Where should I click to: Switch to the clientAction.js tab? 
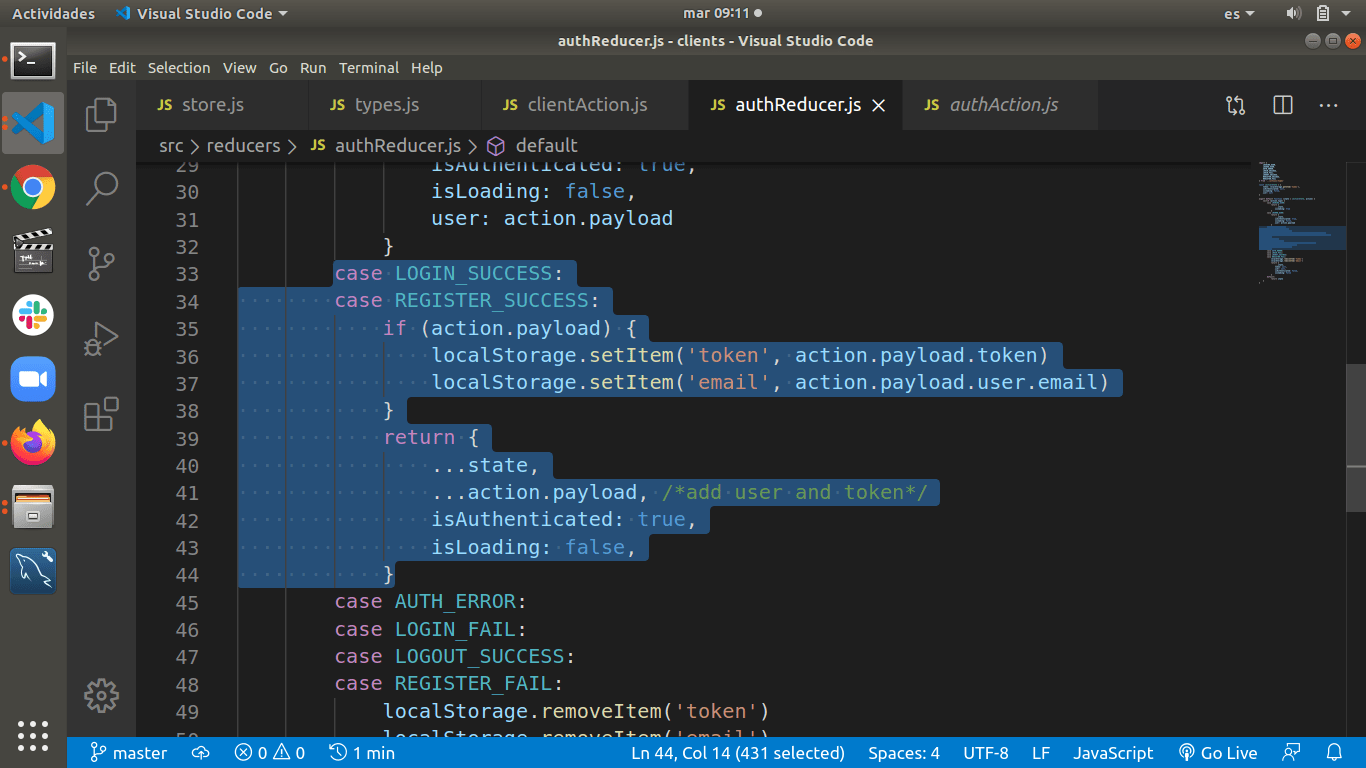[x=585, y=105]
